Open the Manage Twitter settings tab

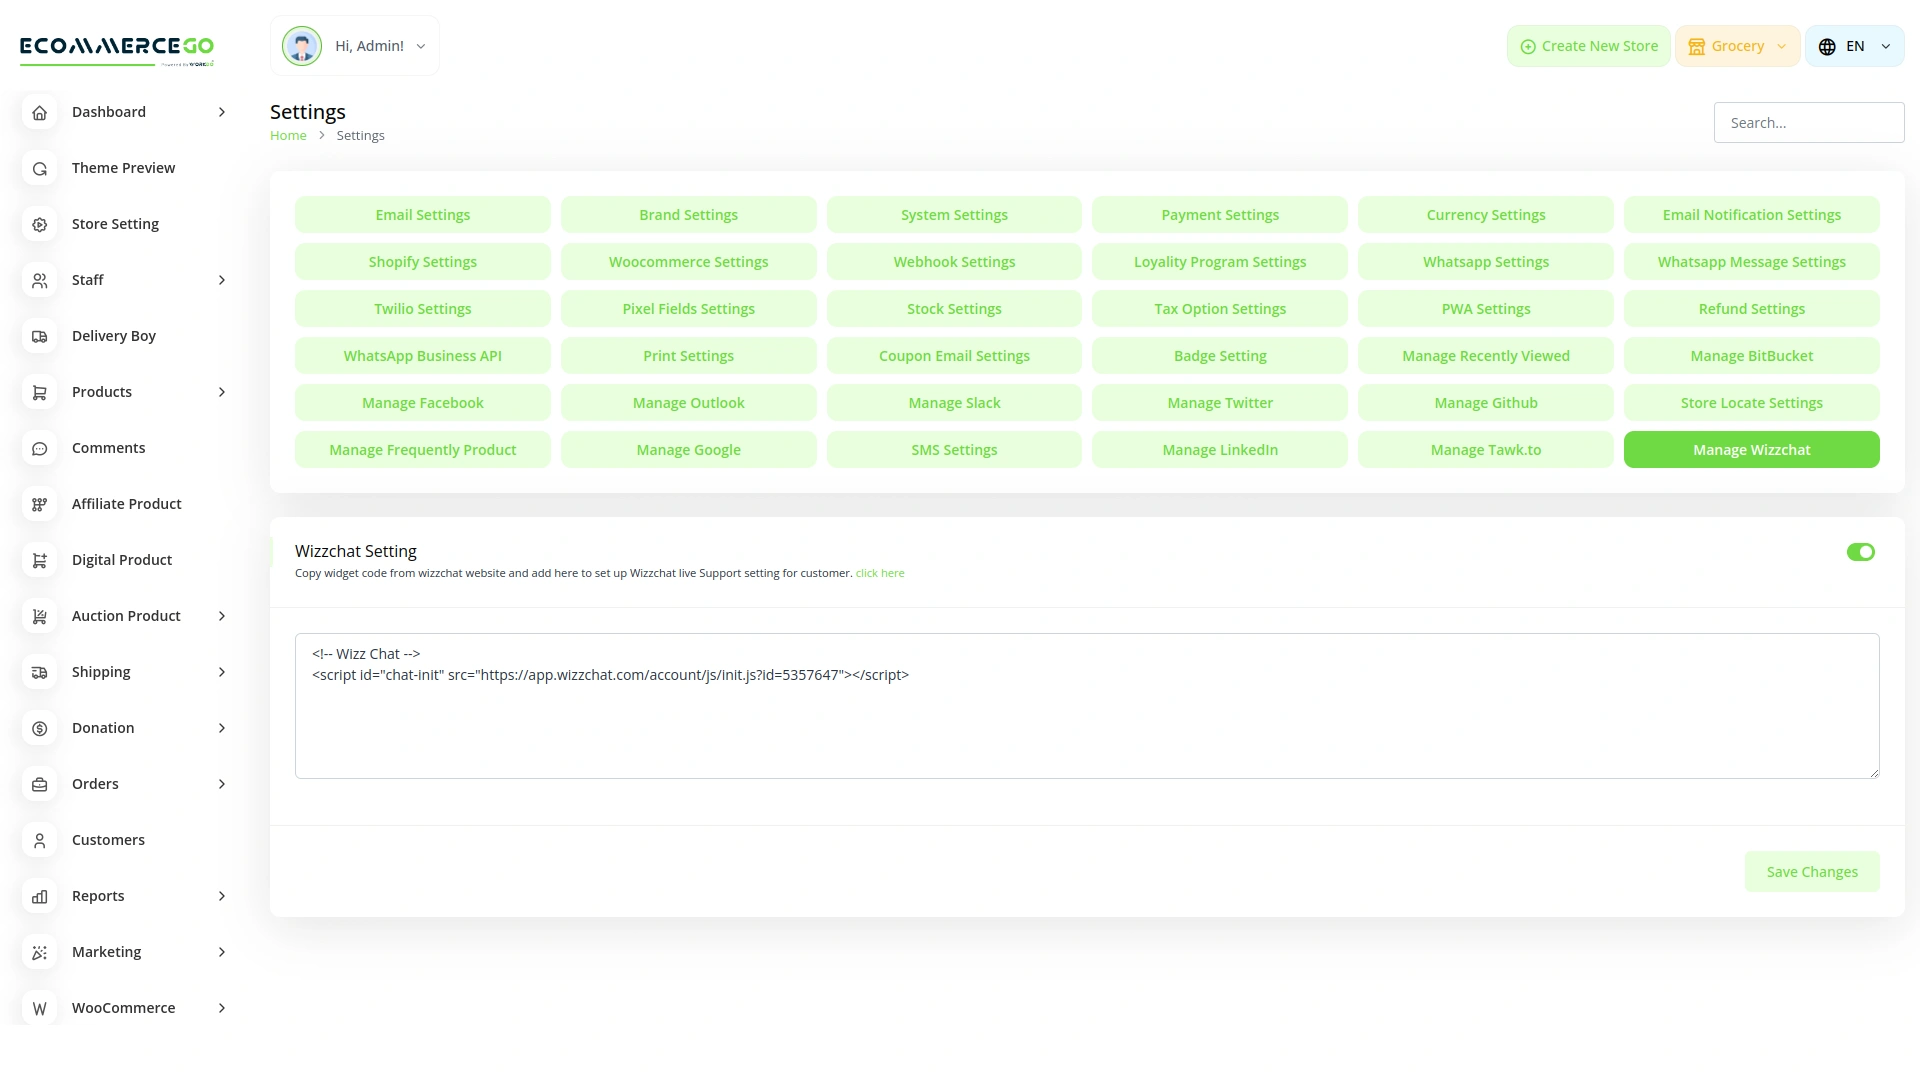point(1219,402)
